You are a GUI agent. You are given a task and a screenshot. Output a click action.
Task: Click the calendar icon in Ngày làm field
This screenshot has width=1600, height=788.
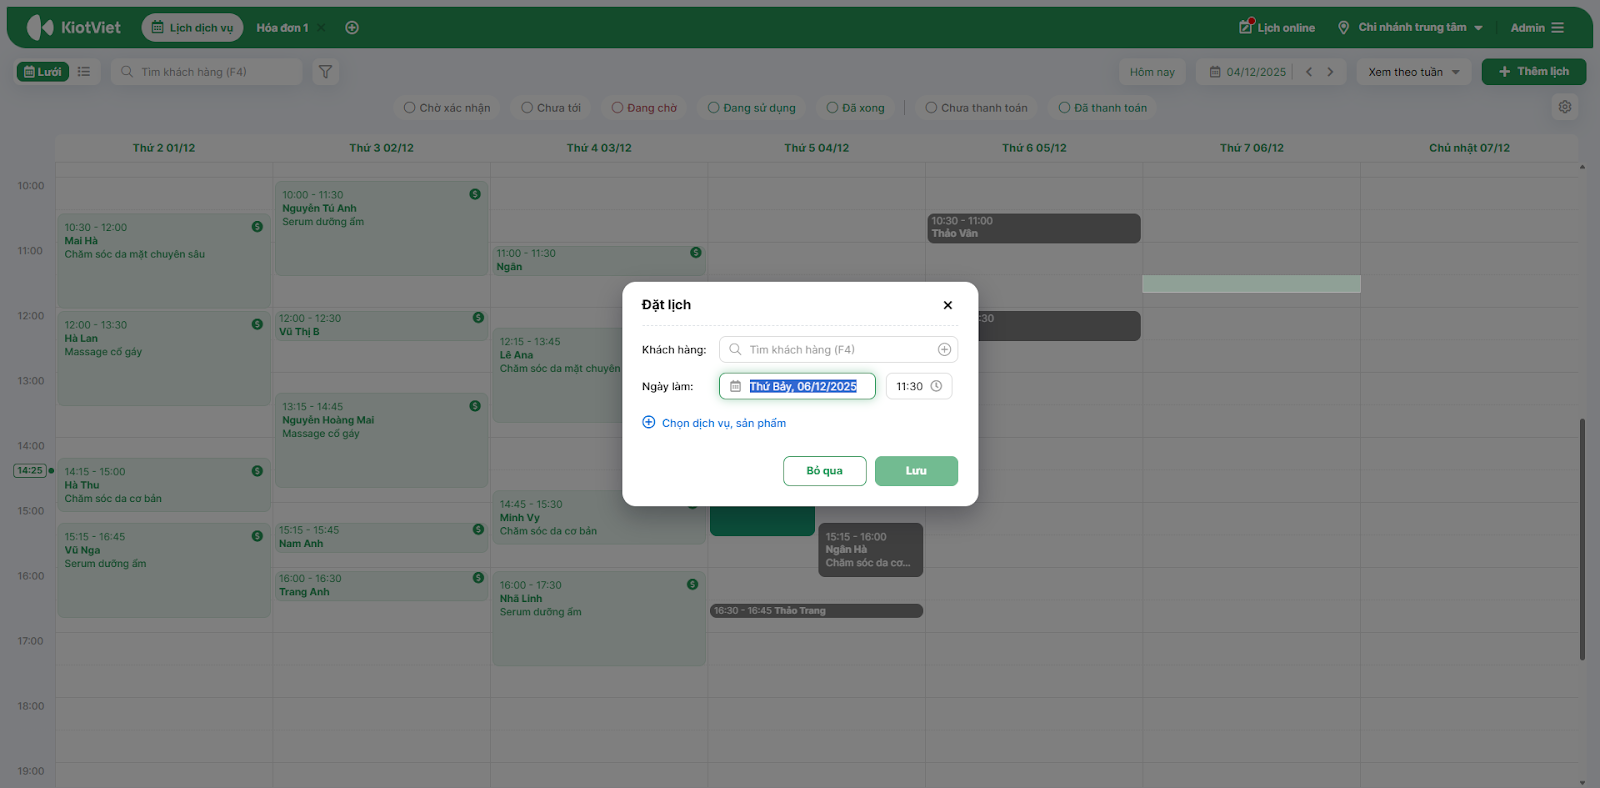(735, 386)
